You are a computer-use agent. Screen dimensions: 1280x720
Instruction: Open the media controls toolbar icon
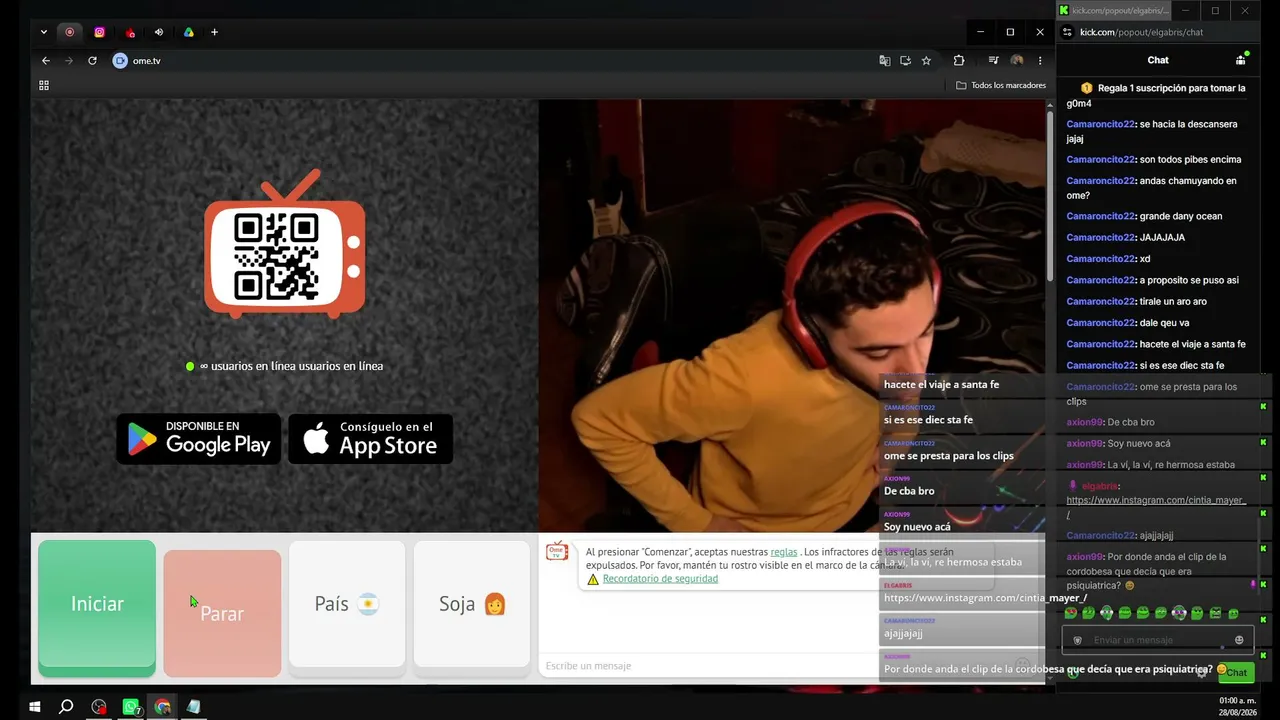(x=993, y=61)
